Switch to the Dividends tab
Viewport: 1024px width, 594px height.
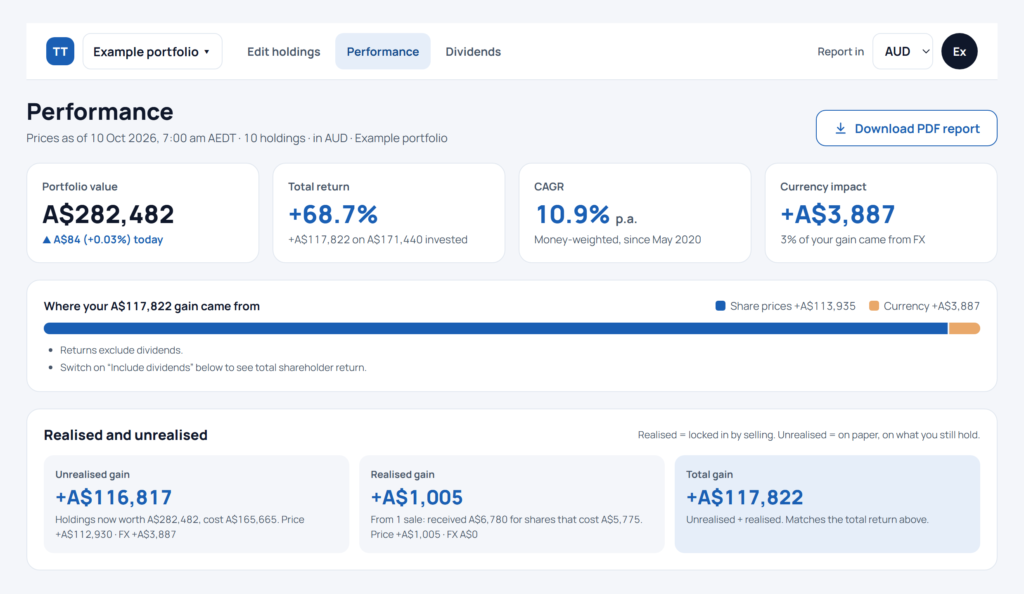[x=473, y=52]
